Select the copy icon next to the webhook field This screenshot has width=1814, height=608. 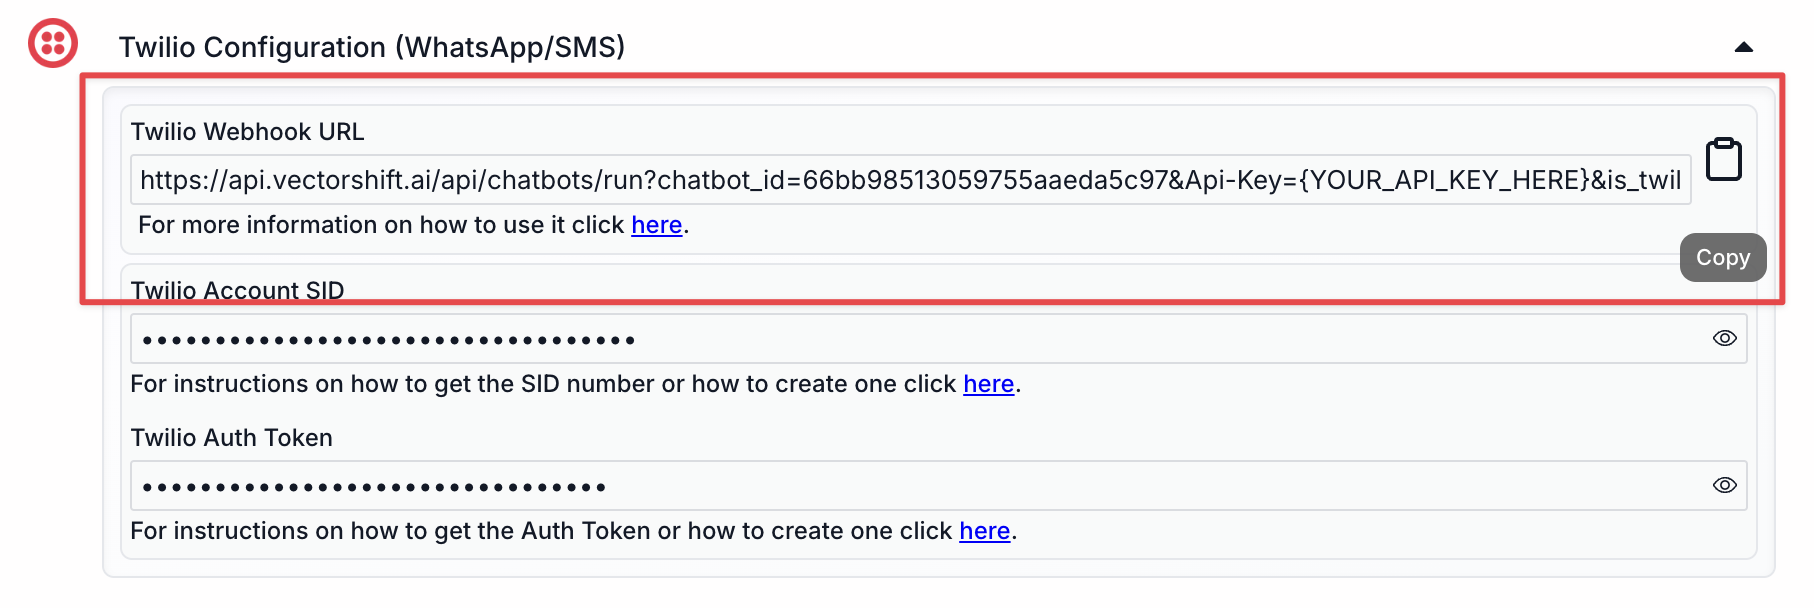(x=1722, y=157)
